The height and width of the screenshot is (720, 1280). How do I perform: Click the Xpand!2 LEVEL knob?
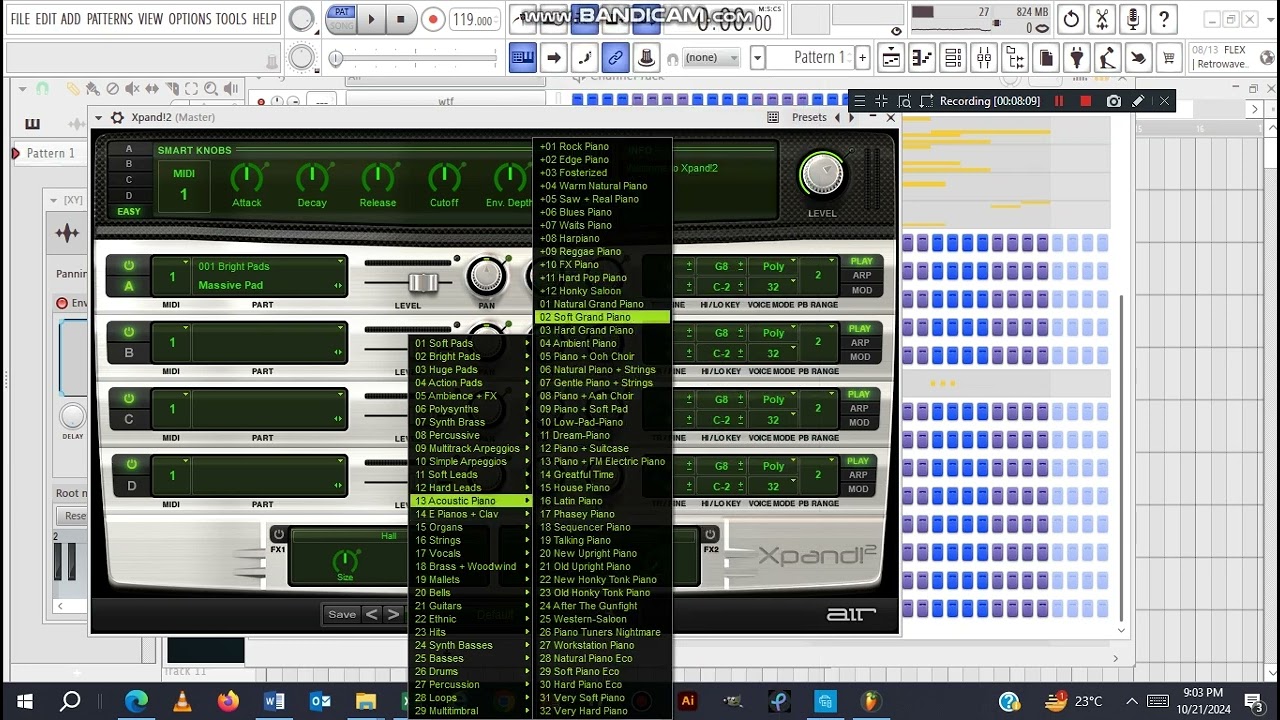[822, 176]
